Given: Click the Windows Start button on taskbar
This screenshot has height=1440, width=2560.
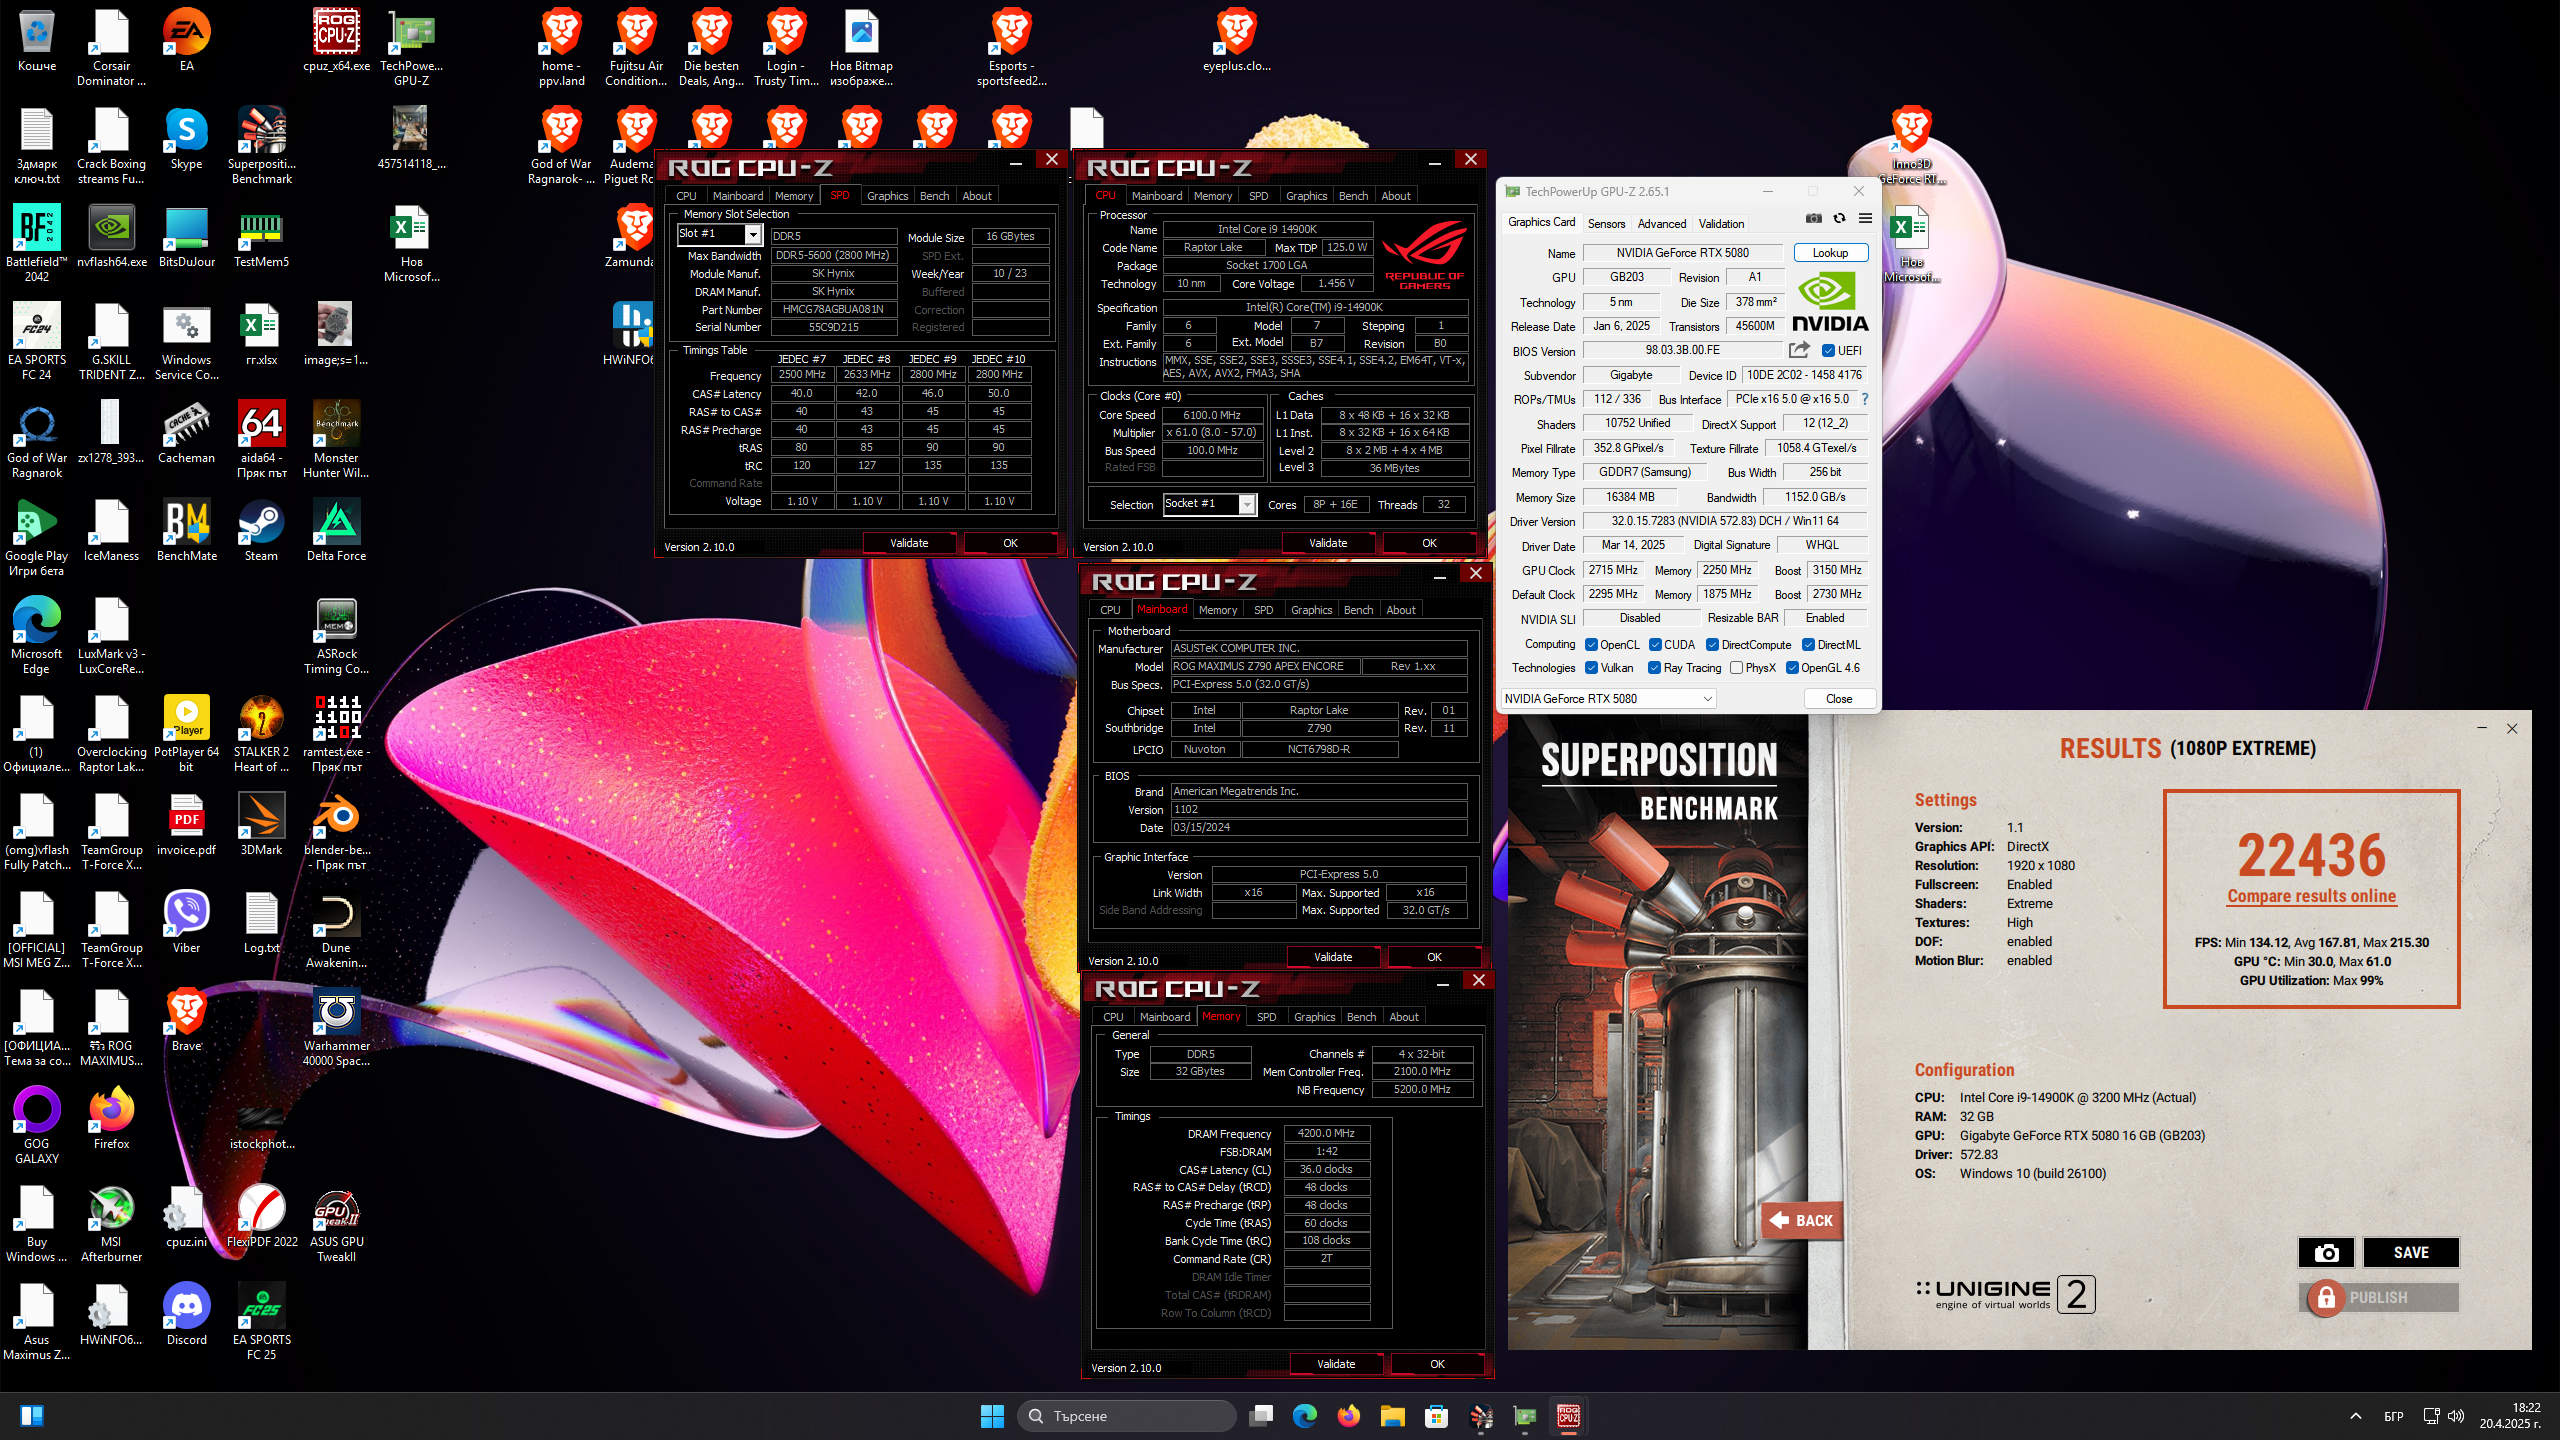Looking at the screenshot, I should tap(992, 1416).
